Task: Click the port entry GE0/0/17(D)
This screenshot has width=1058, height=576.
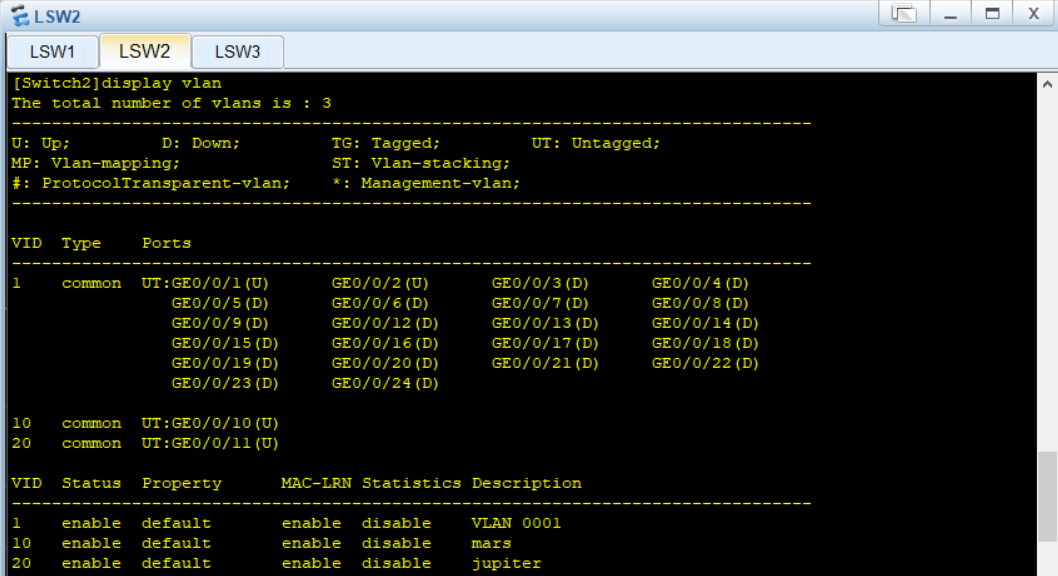Action: coord(545,343)
